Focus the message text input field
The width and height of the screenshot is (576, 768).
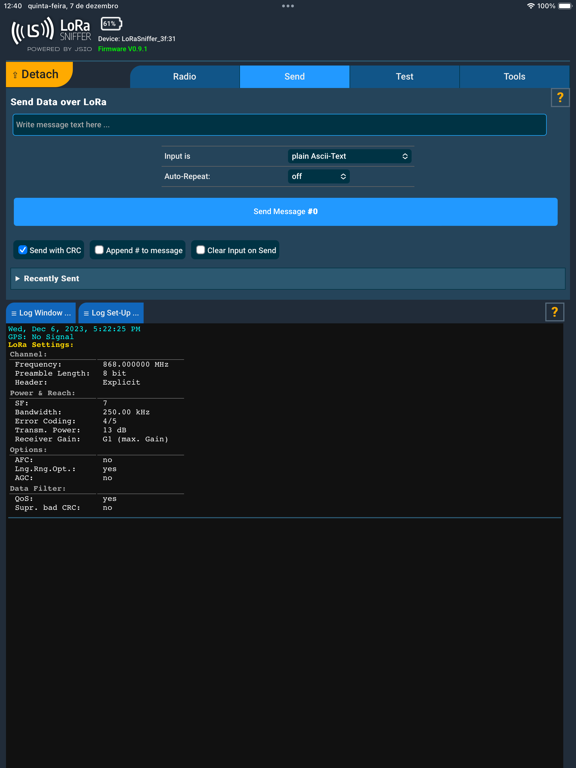click(x=279, y=125)
